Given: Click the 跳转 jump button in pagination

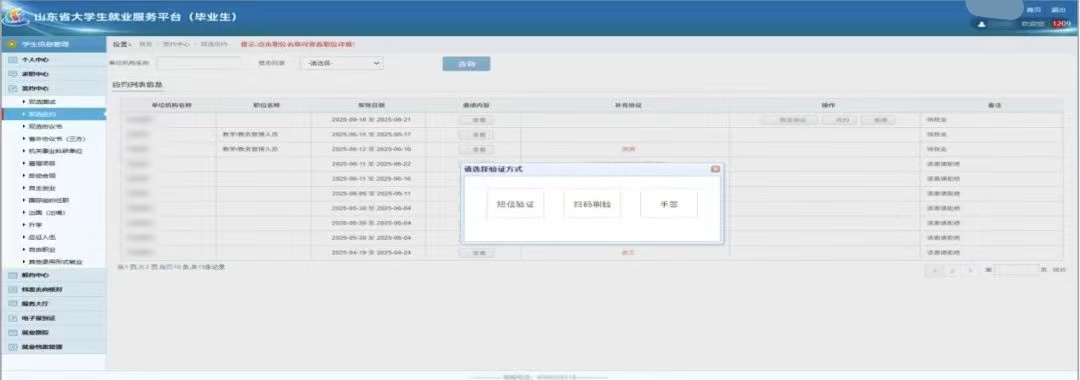Looking at the screenshot, I should tap(1060, 270).
